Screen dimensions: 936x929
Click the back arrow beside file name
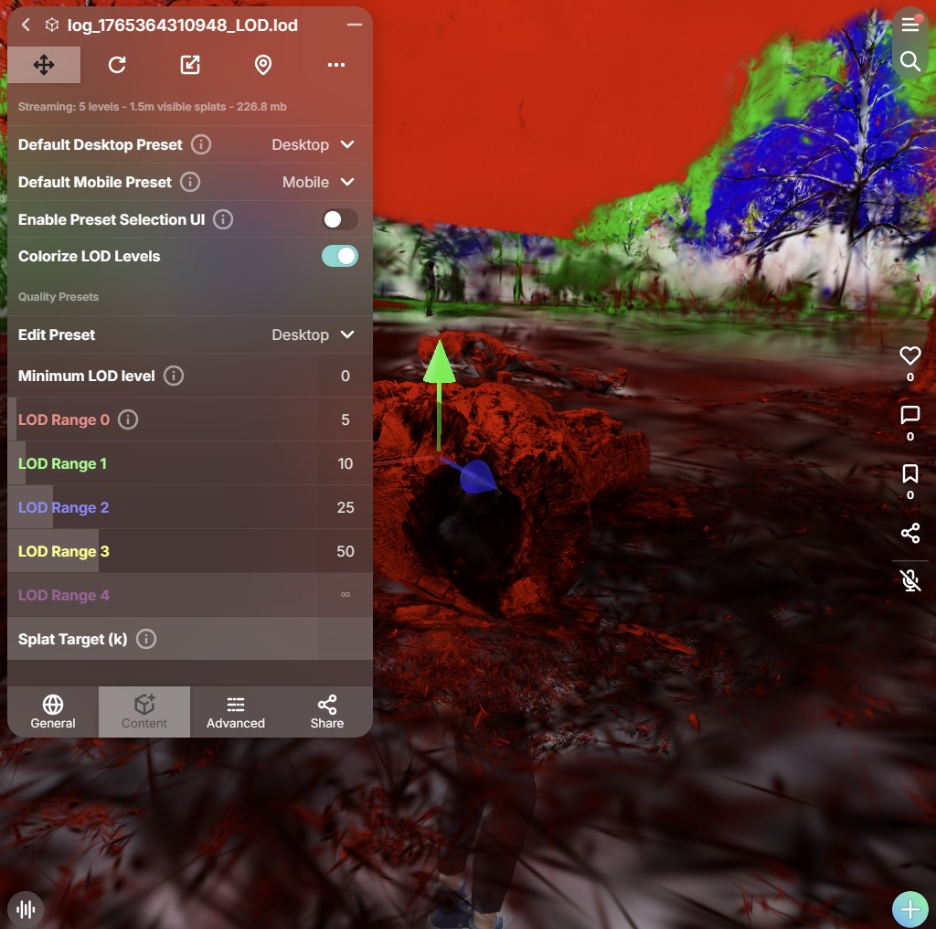[26, 25]
